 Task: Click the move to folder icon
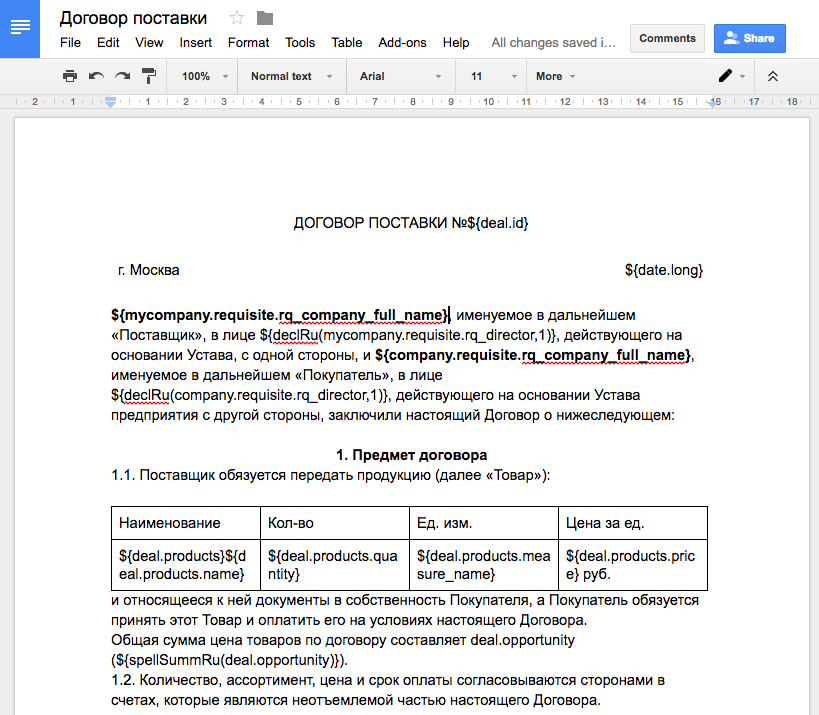[265, 18]
